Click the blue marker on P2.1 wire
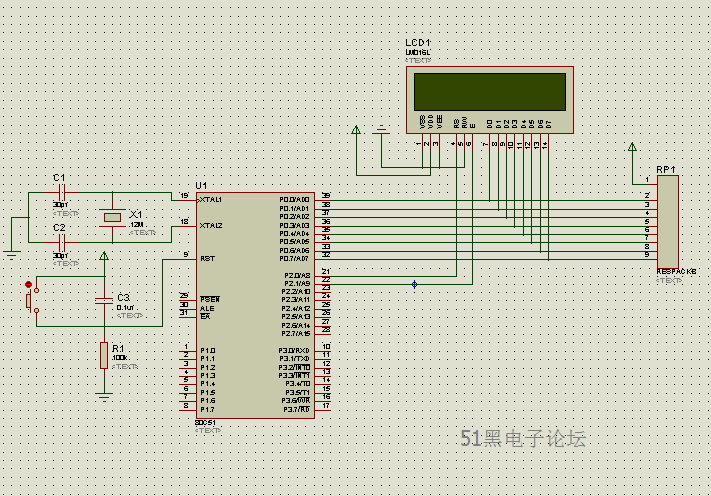 click(414, 284)
